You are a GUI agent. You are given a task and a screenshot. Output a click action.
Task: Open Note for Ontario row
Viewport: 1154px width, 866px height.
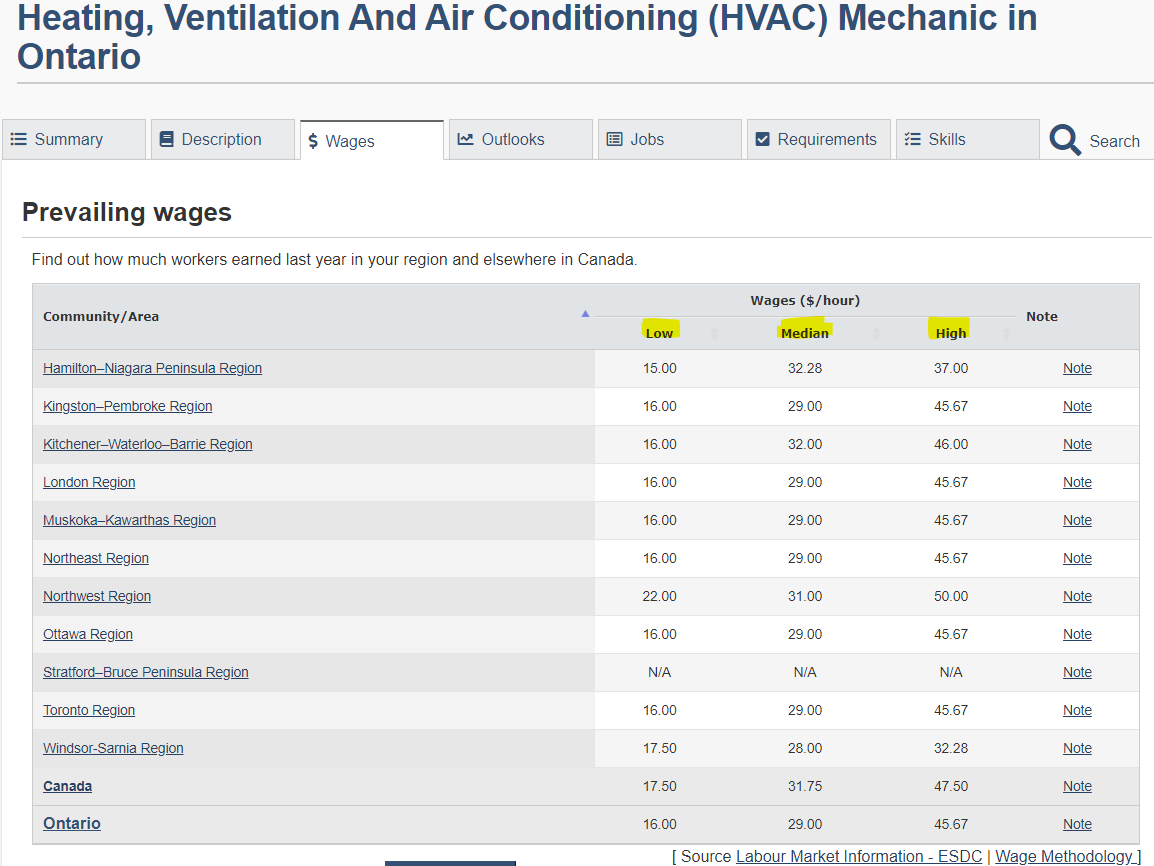[1077, 824]
